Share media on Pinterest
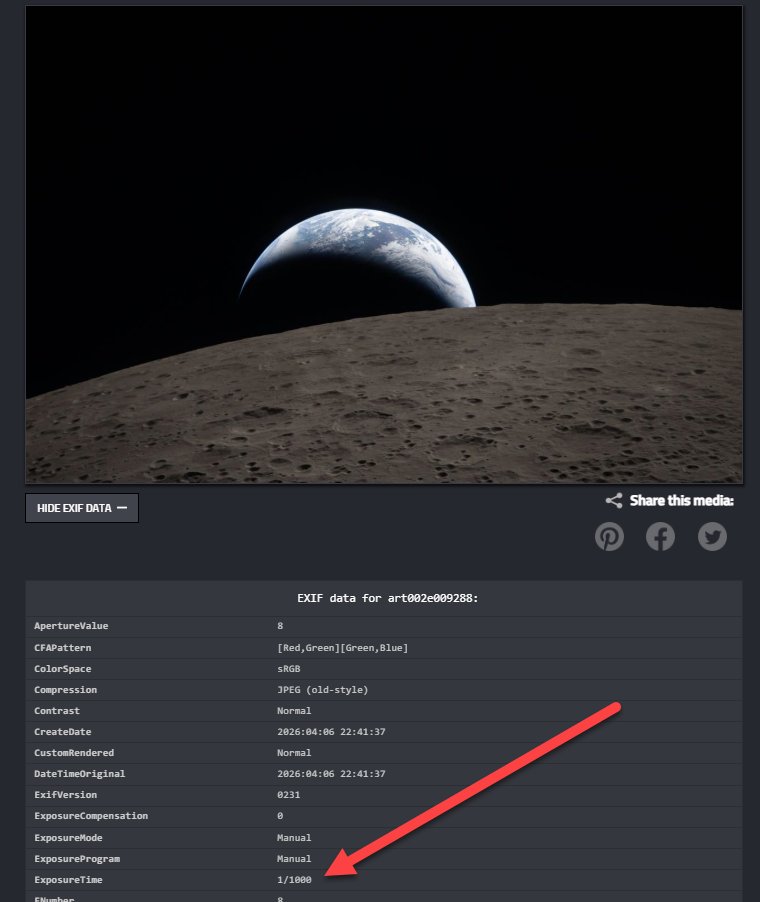Image resolution: width=760 pixels, height=902 pixels. pos(609,537)
